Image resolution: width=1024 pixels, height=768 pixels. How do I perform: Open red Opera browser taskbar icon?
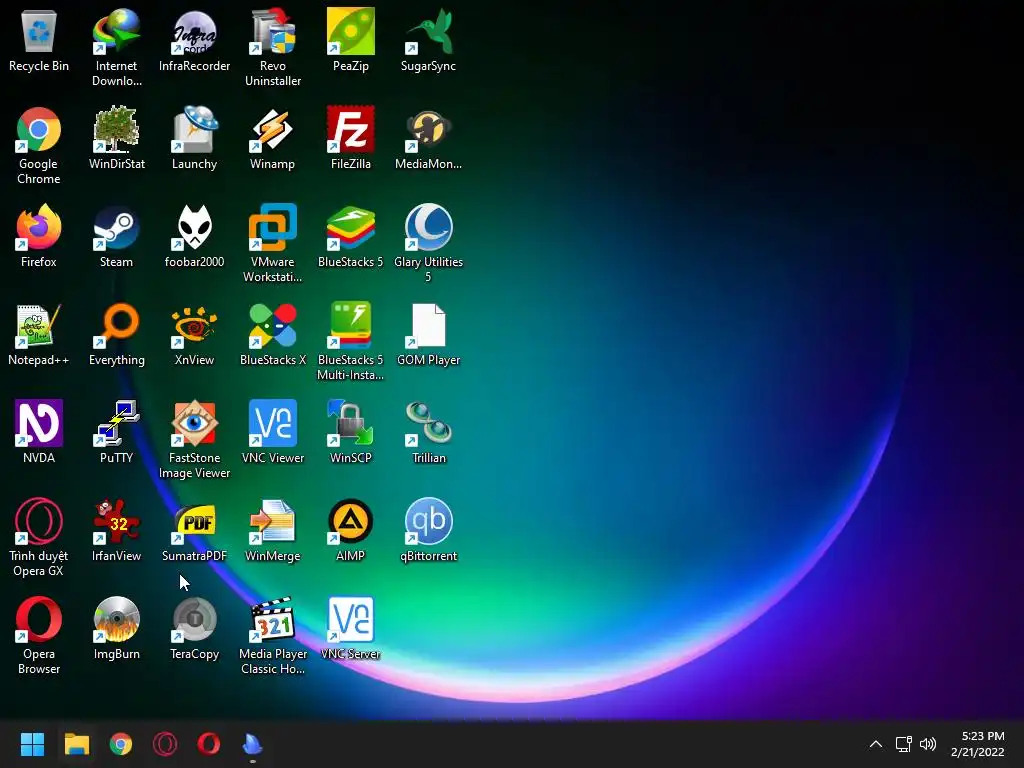coord(209,744)
